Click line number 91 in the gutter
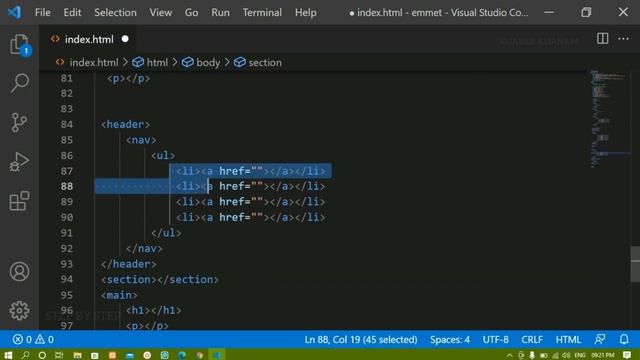This screenshot has height=360, width=640. pos(67,233)
